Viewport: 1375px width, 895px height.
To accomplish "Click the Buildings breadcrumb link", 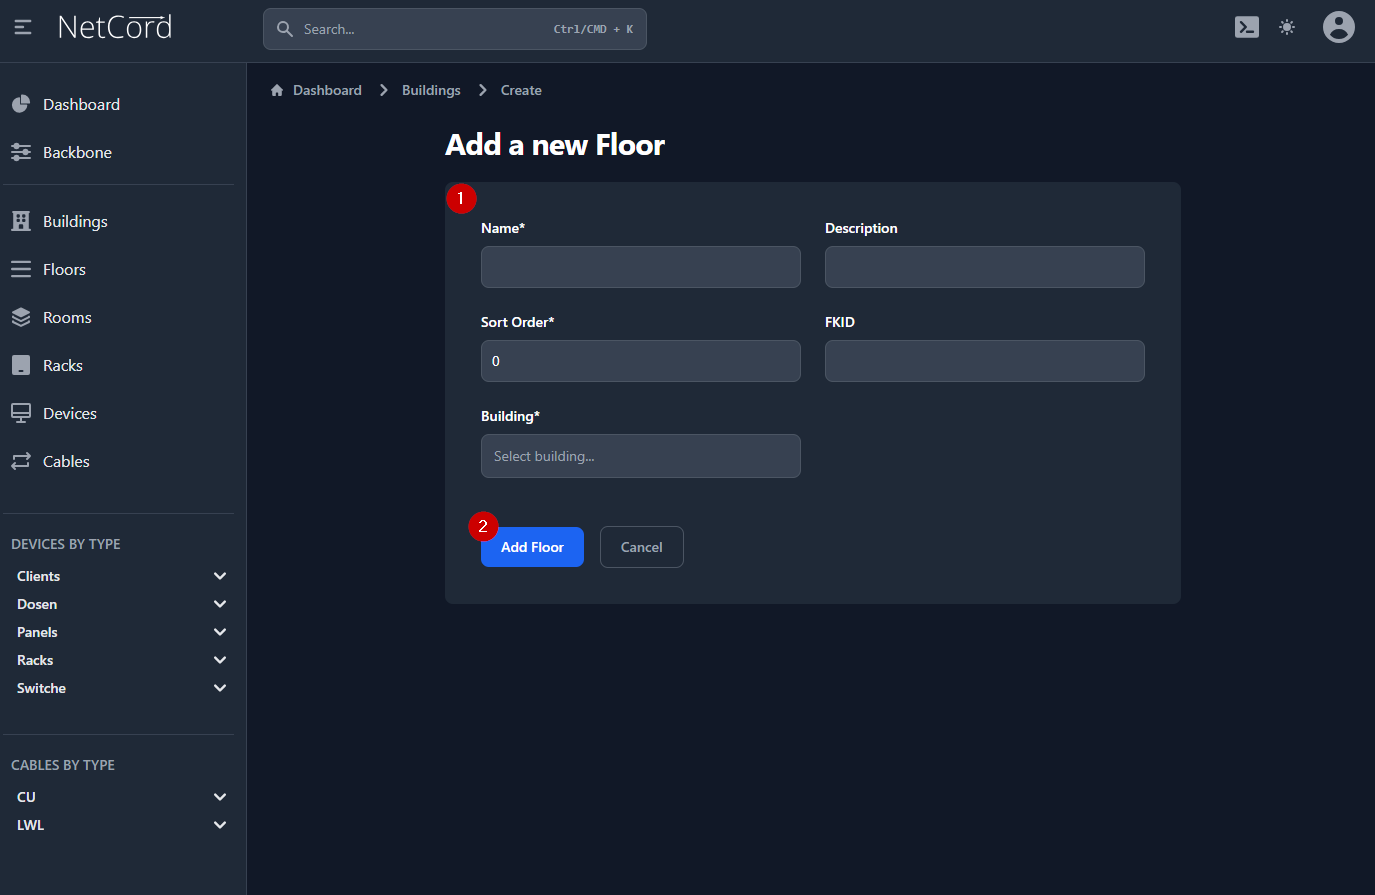I will 431,90.
